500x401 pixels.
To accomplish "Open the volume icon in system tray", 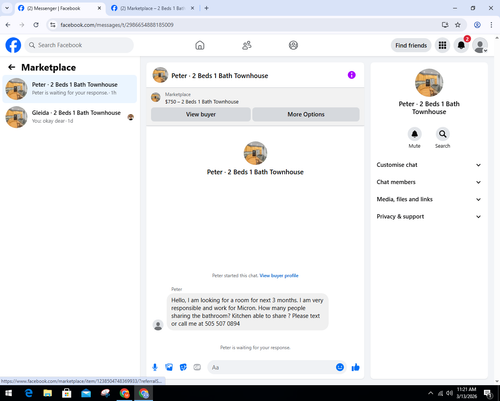I will [x=450, y=393].
